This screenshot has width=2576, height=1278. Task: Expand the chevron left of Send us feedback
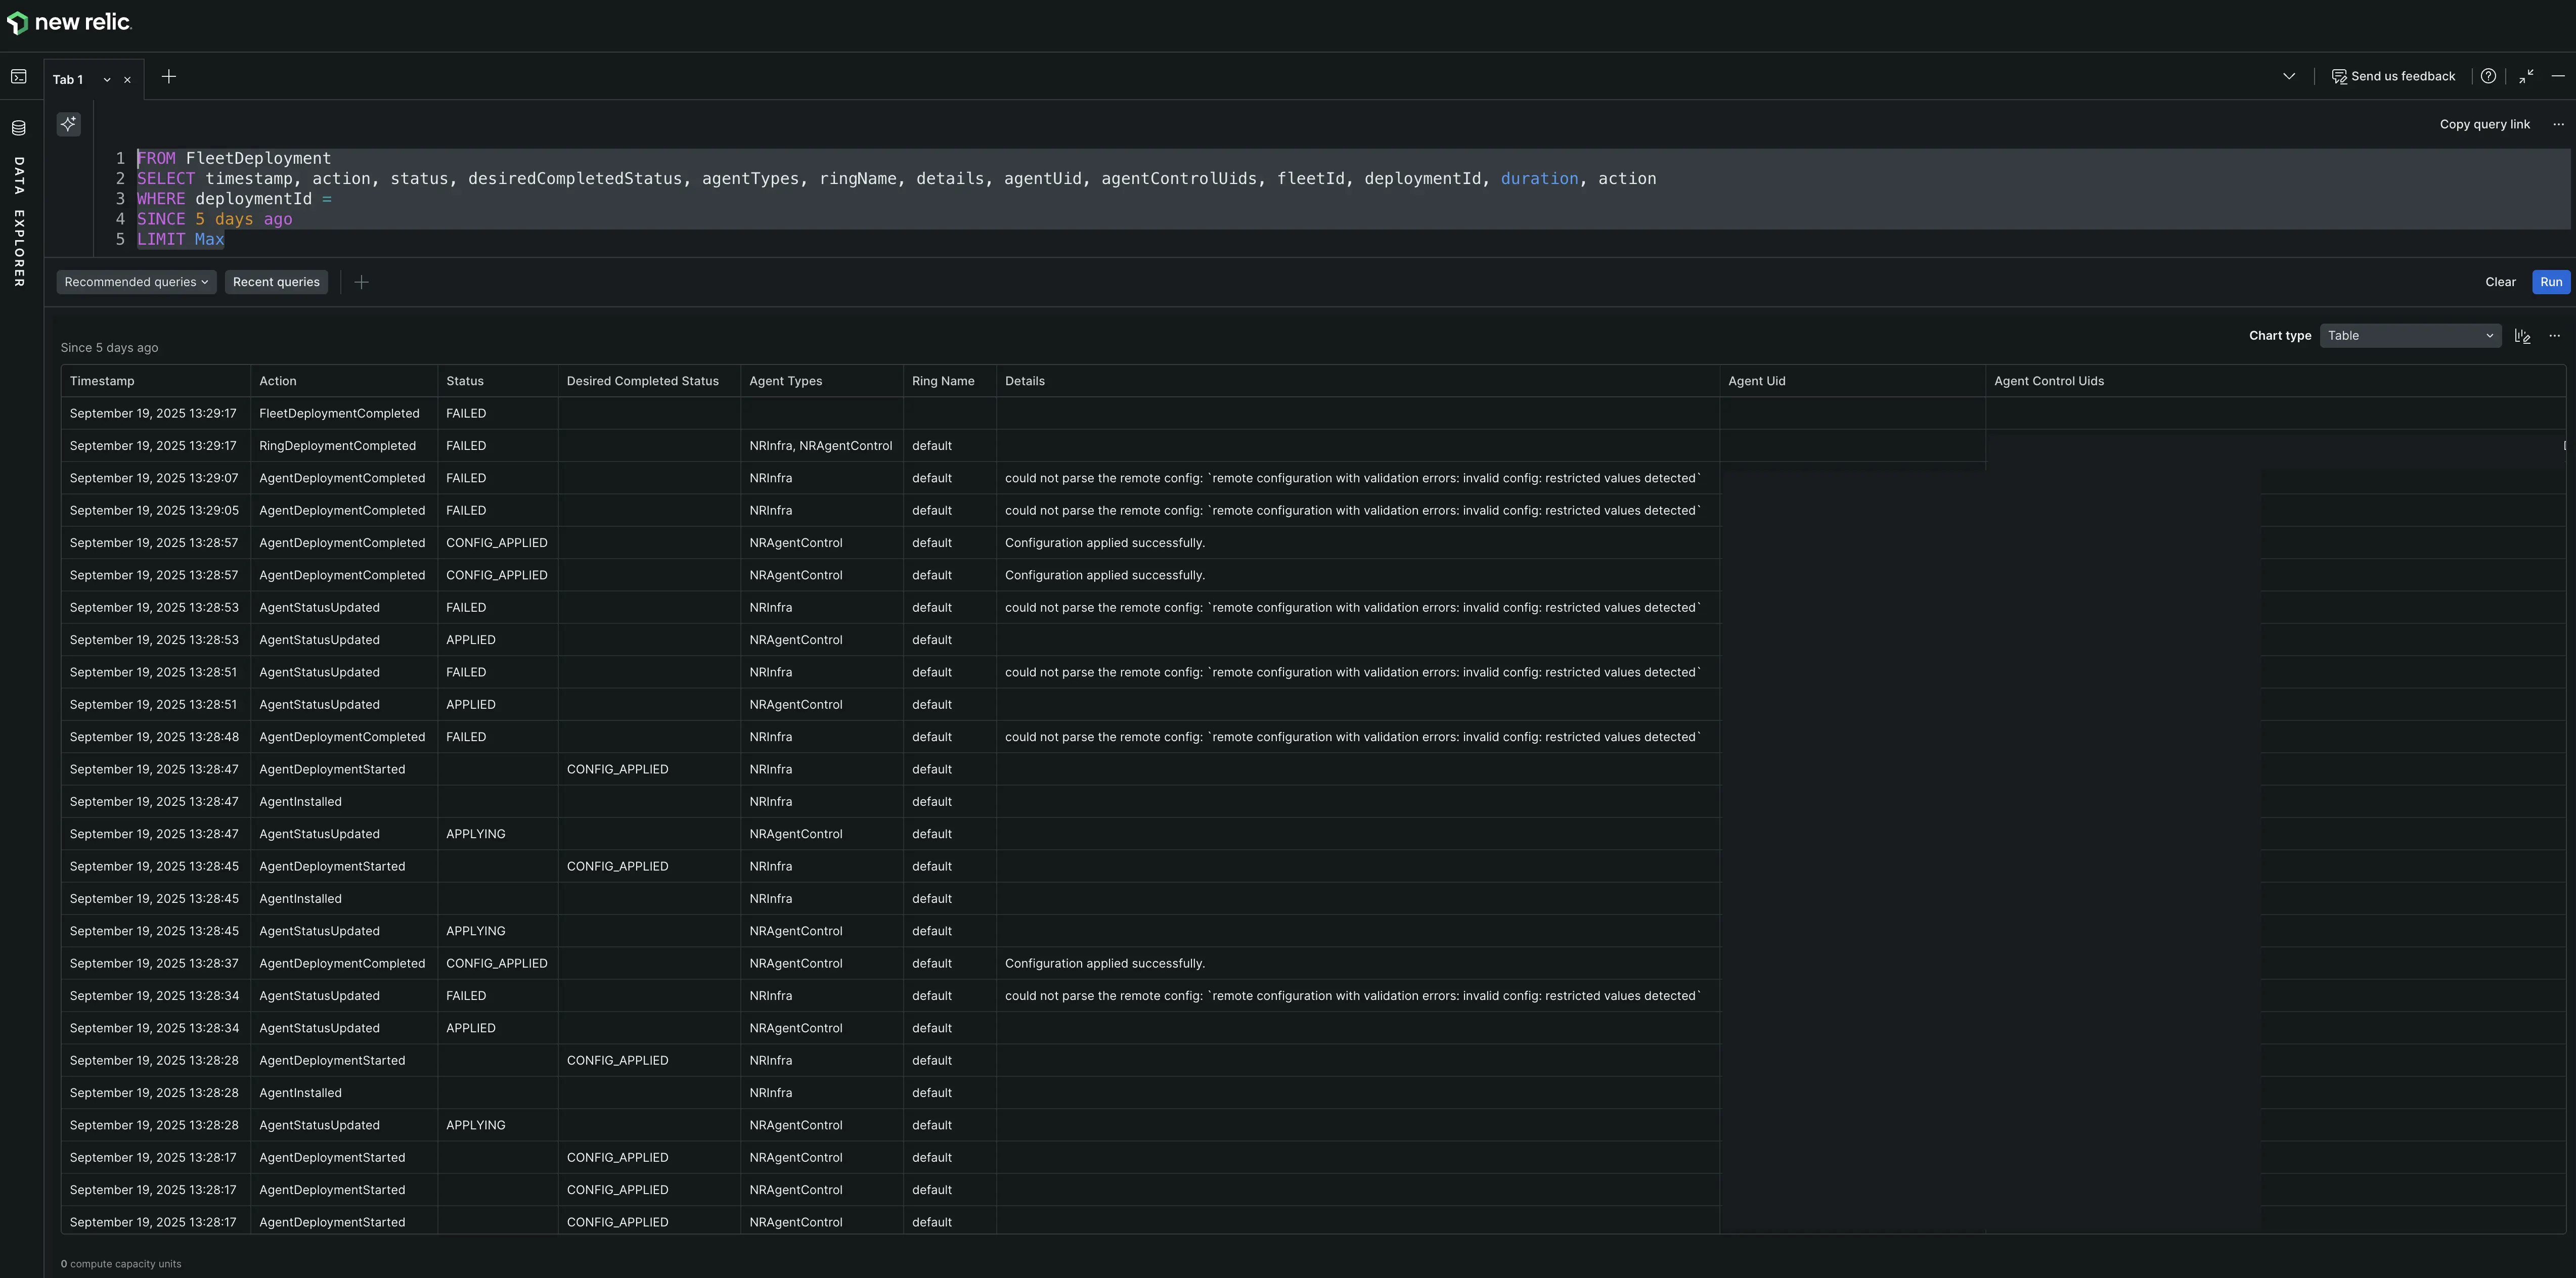coord(2289,76)
